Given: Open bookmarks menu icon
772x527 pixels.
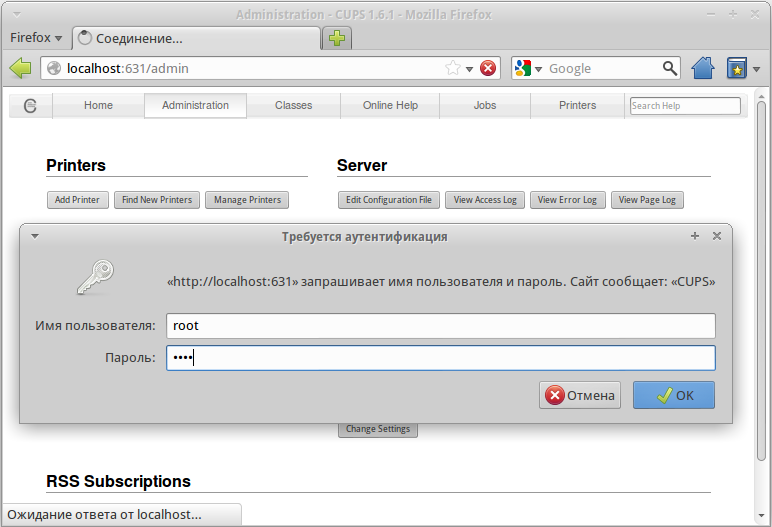Looking at the screenshot, I should click(x=737, y=68).
